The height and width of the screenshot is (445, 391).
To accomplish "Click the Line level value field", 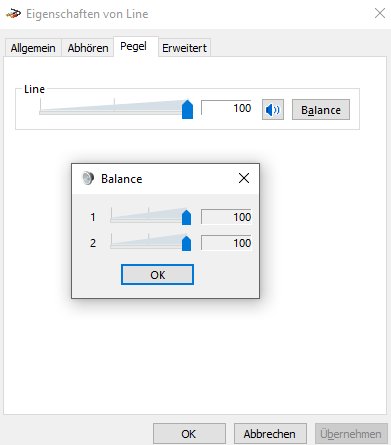I will pos(226,108).
